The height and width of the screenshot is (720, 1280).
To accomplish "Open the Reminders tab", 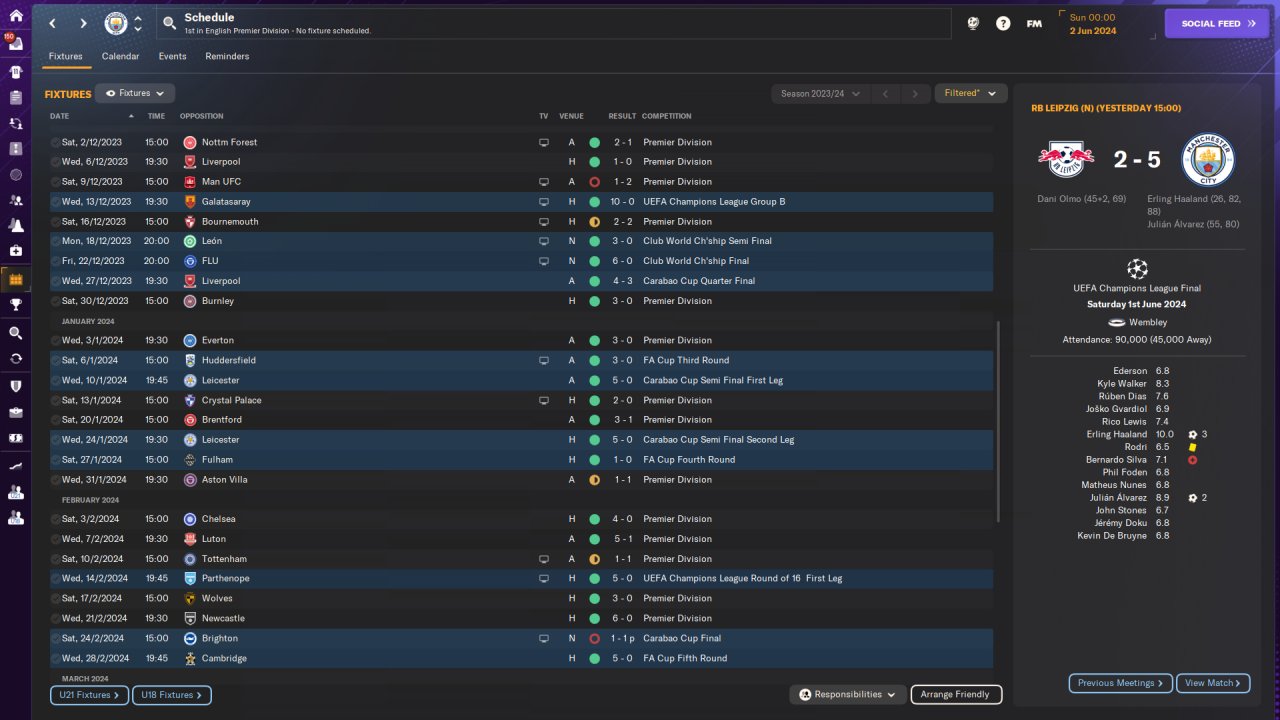I will tap(227, 57).
